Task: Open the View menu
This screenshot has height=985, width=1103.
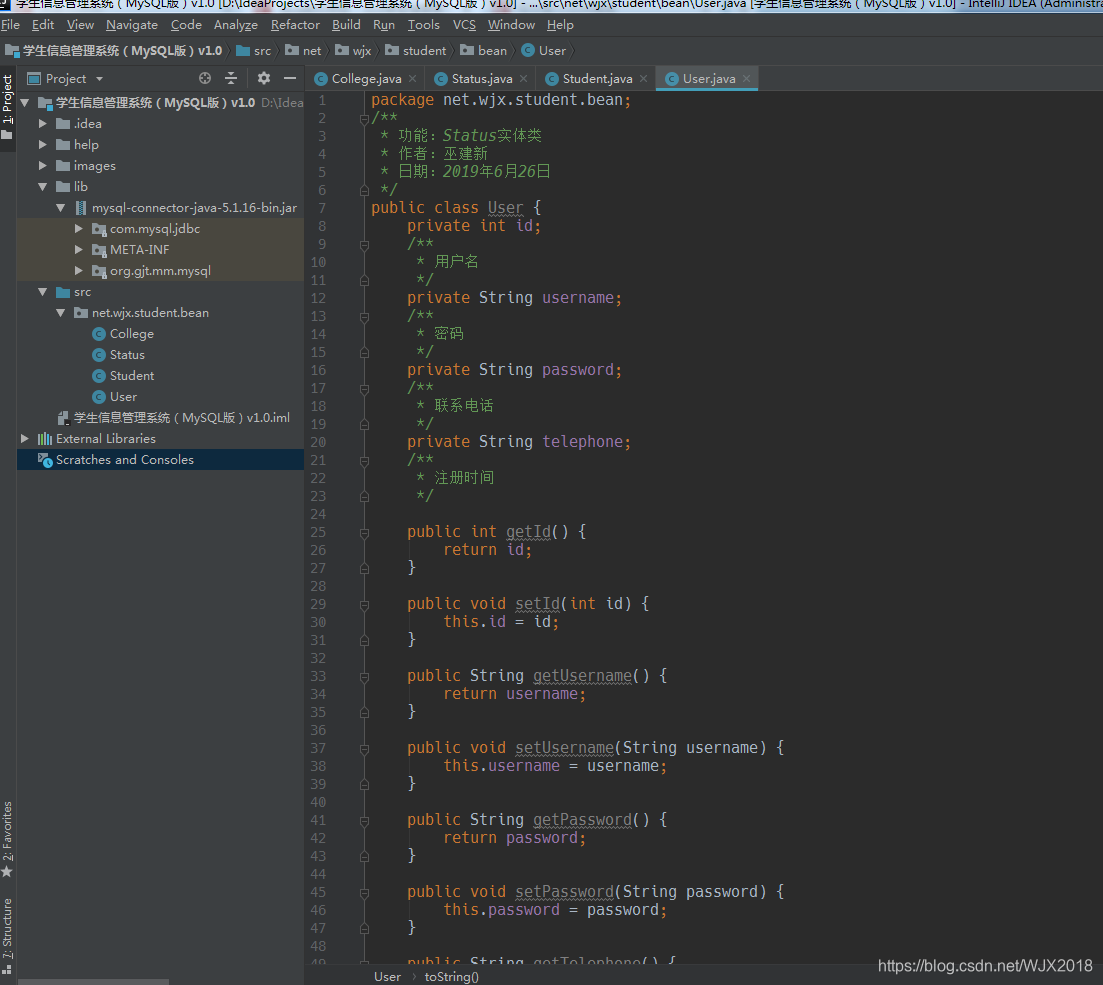Action: pyautogui.click(x=80, y=25)
